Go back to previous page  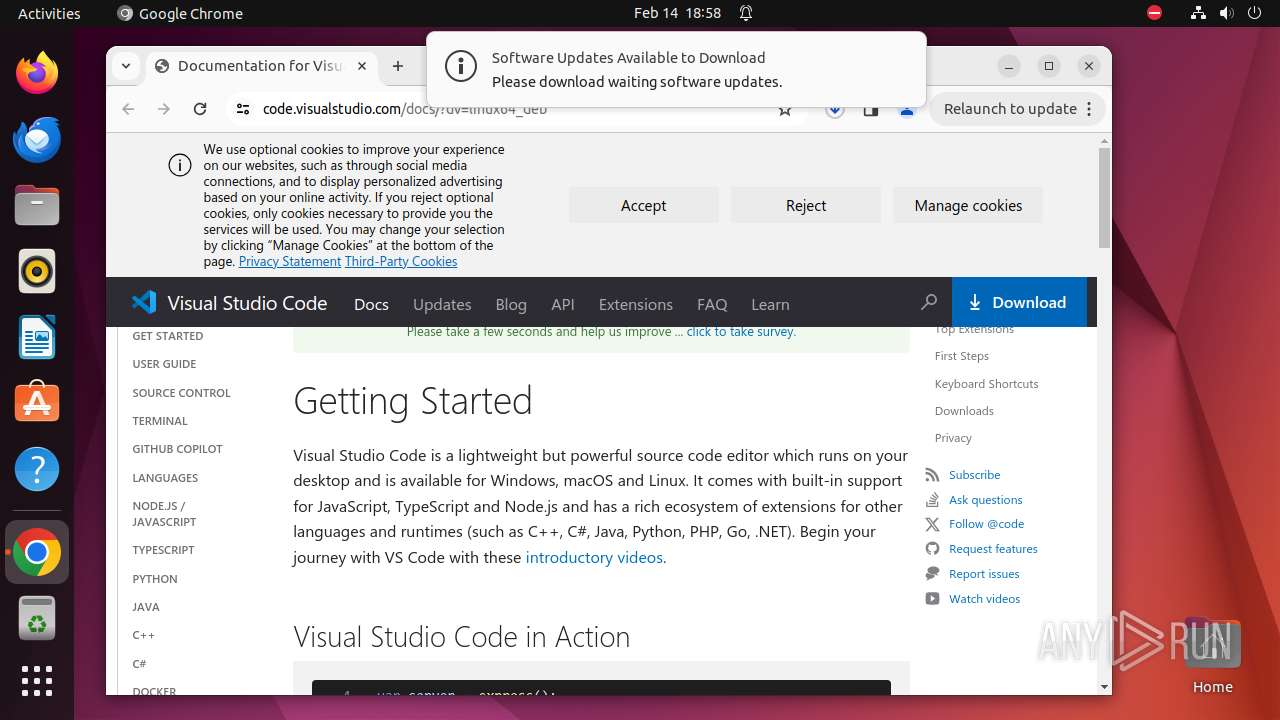coord(128,109)
